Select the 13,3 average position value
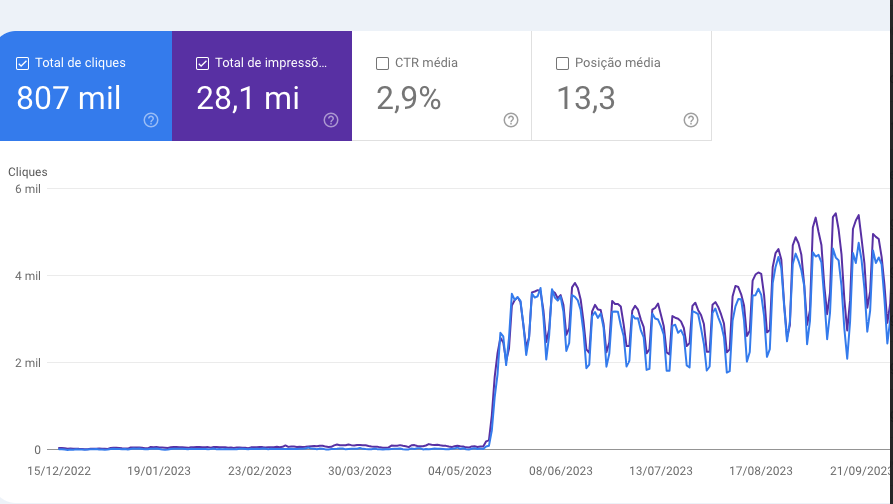Viewport: 893px width, 504px height. 585,98
